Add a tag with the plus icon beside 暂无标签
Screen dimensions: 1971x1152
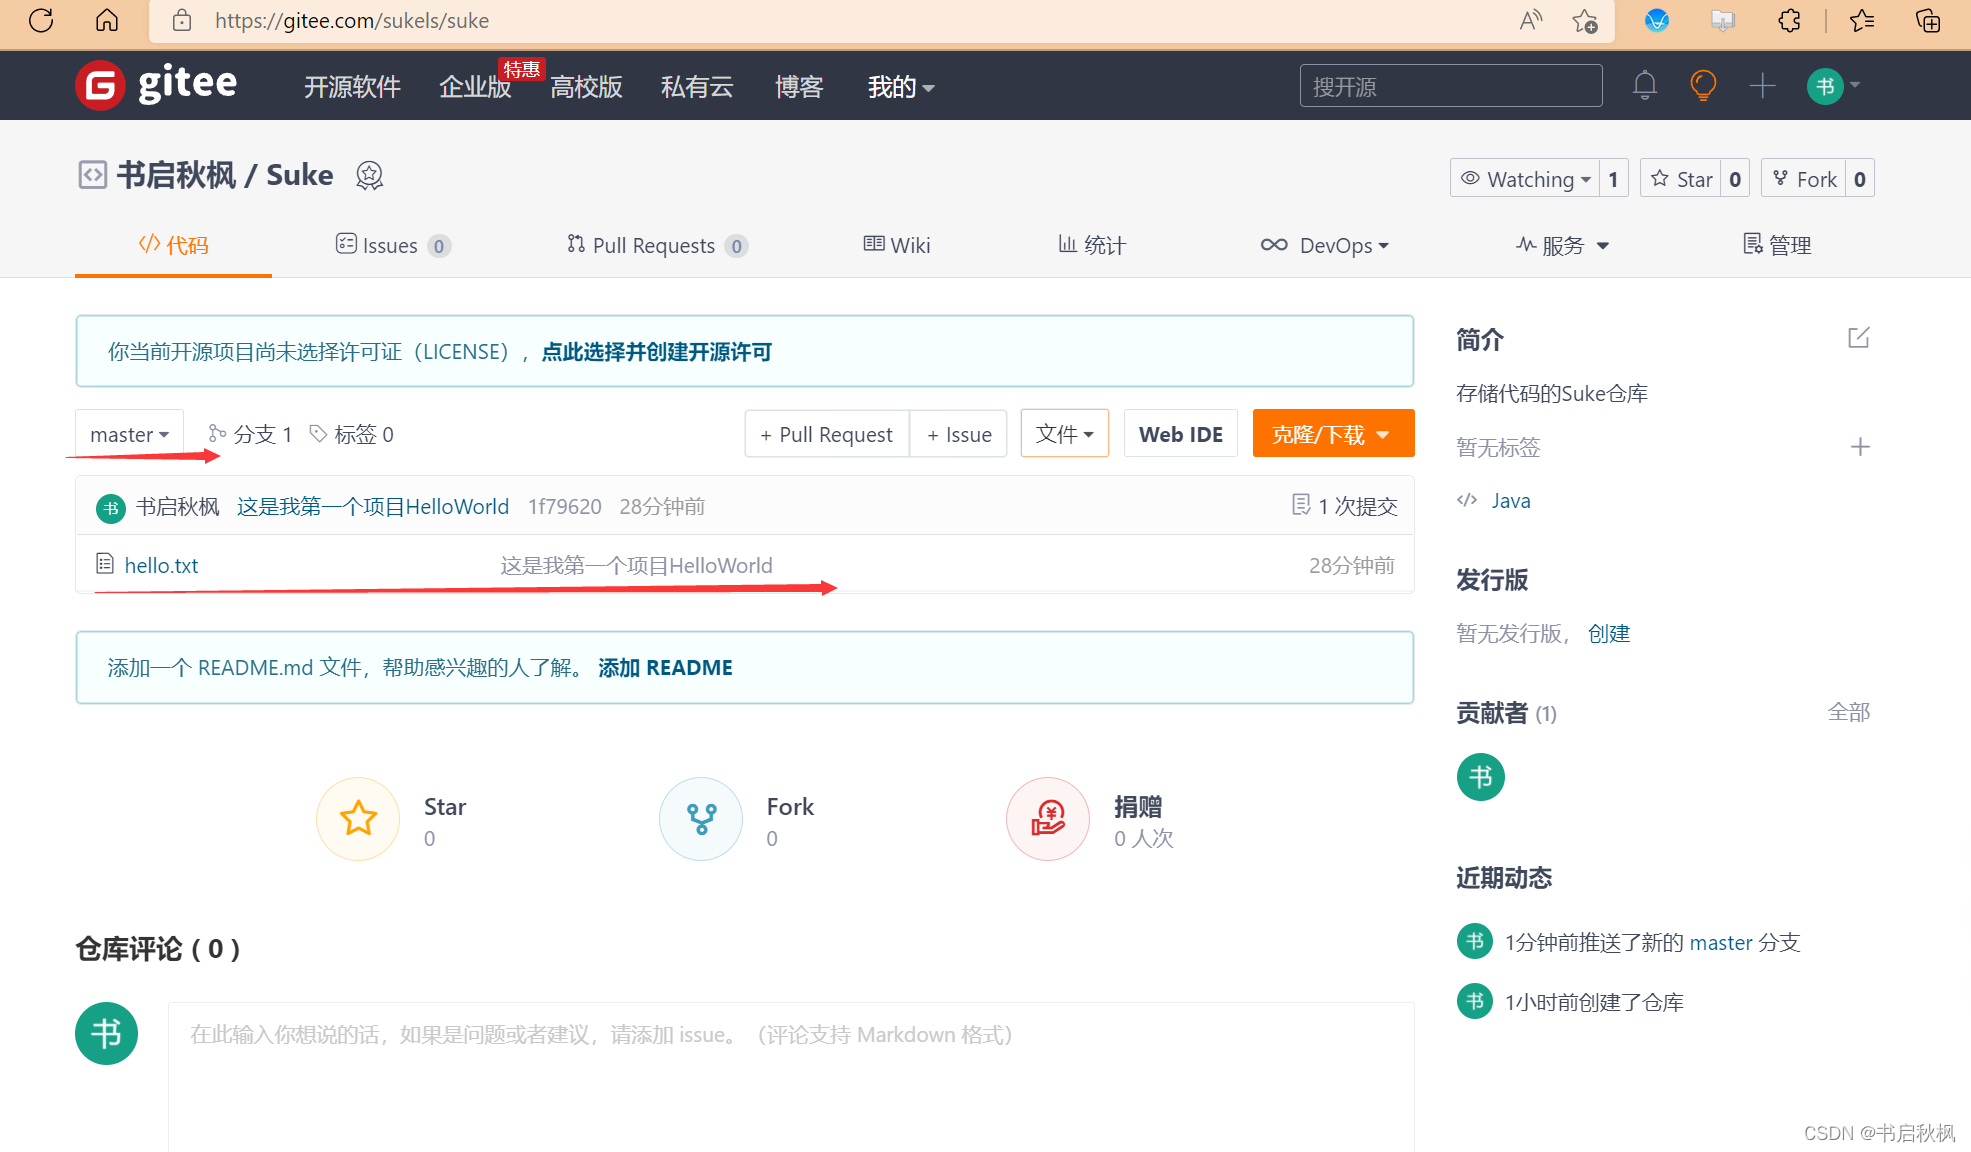click(1859, 447)
